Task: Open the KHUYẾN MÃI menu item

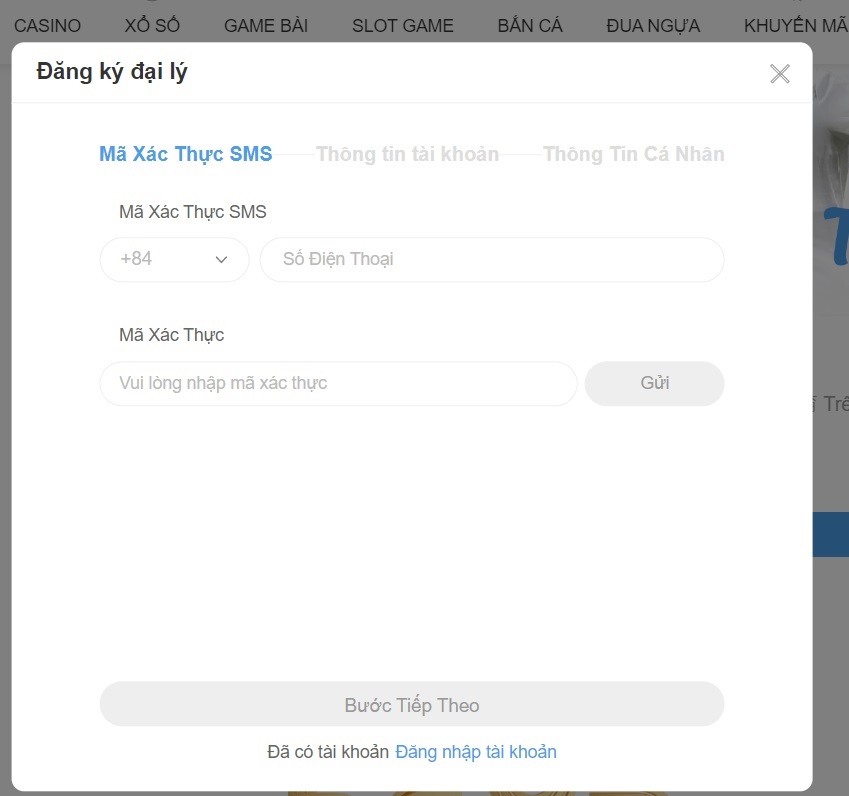Action: click(x=796, y=25)
